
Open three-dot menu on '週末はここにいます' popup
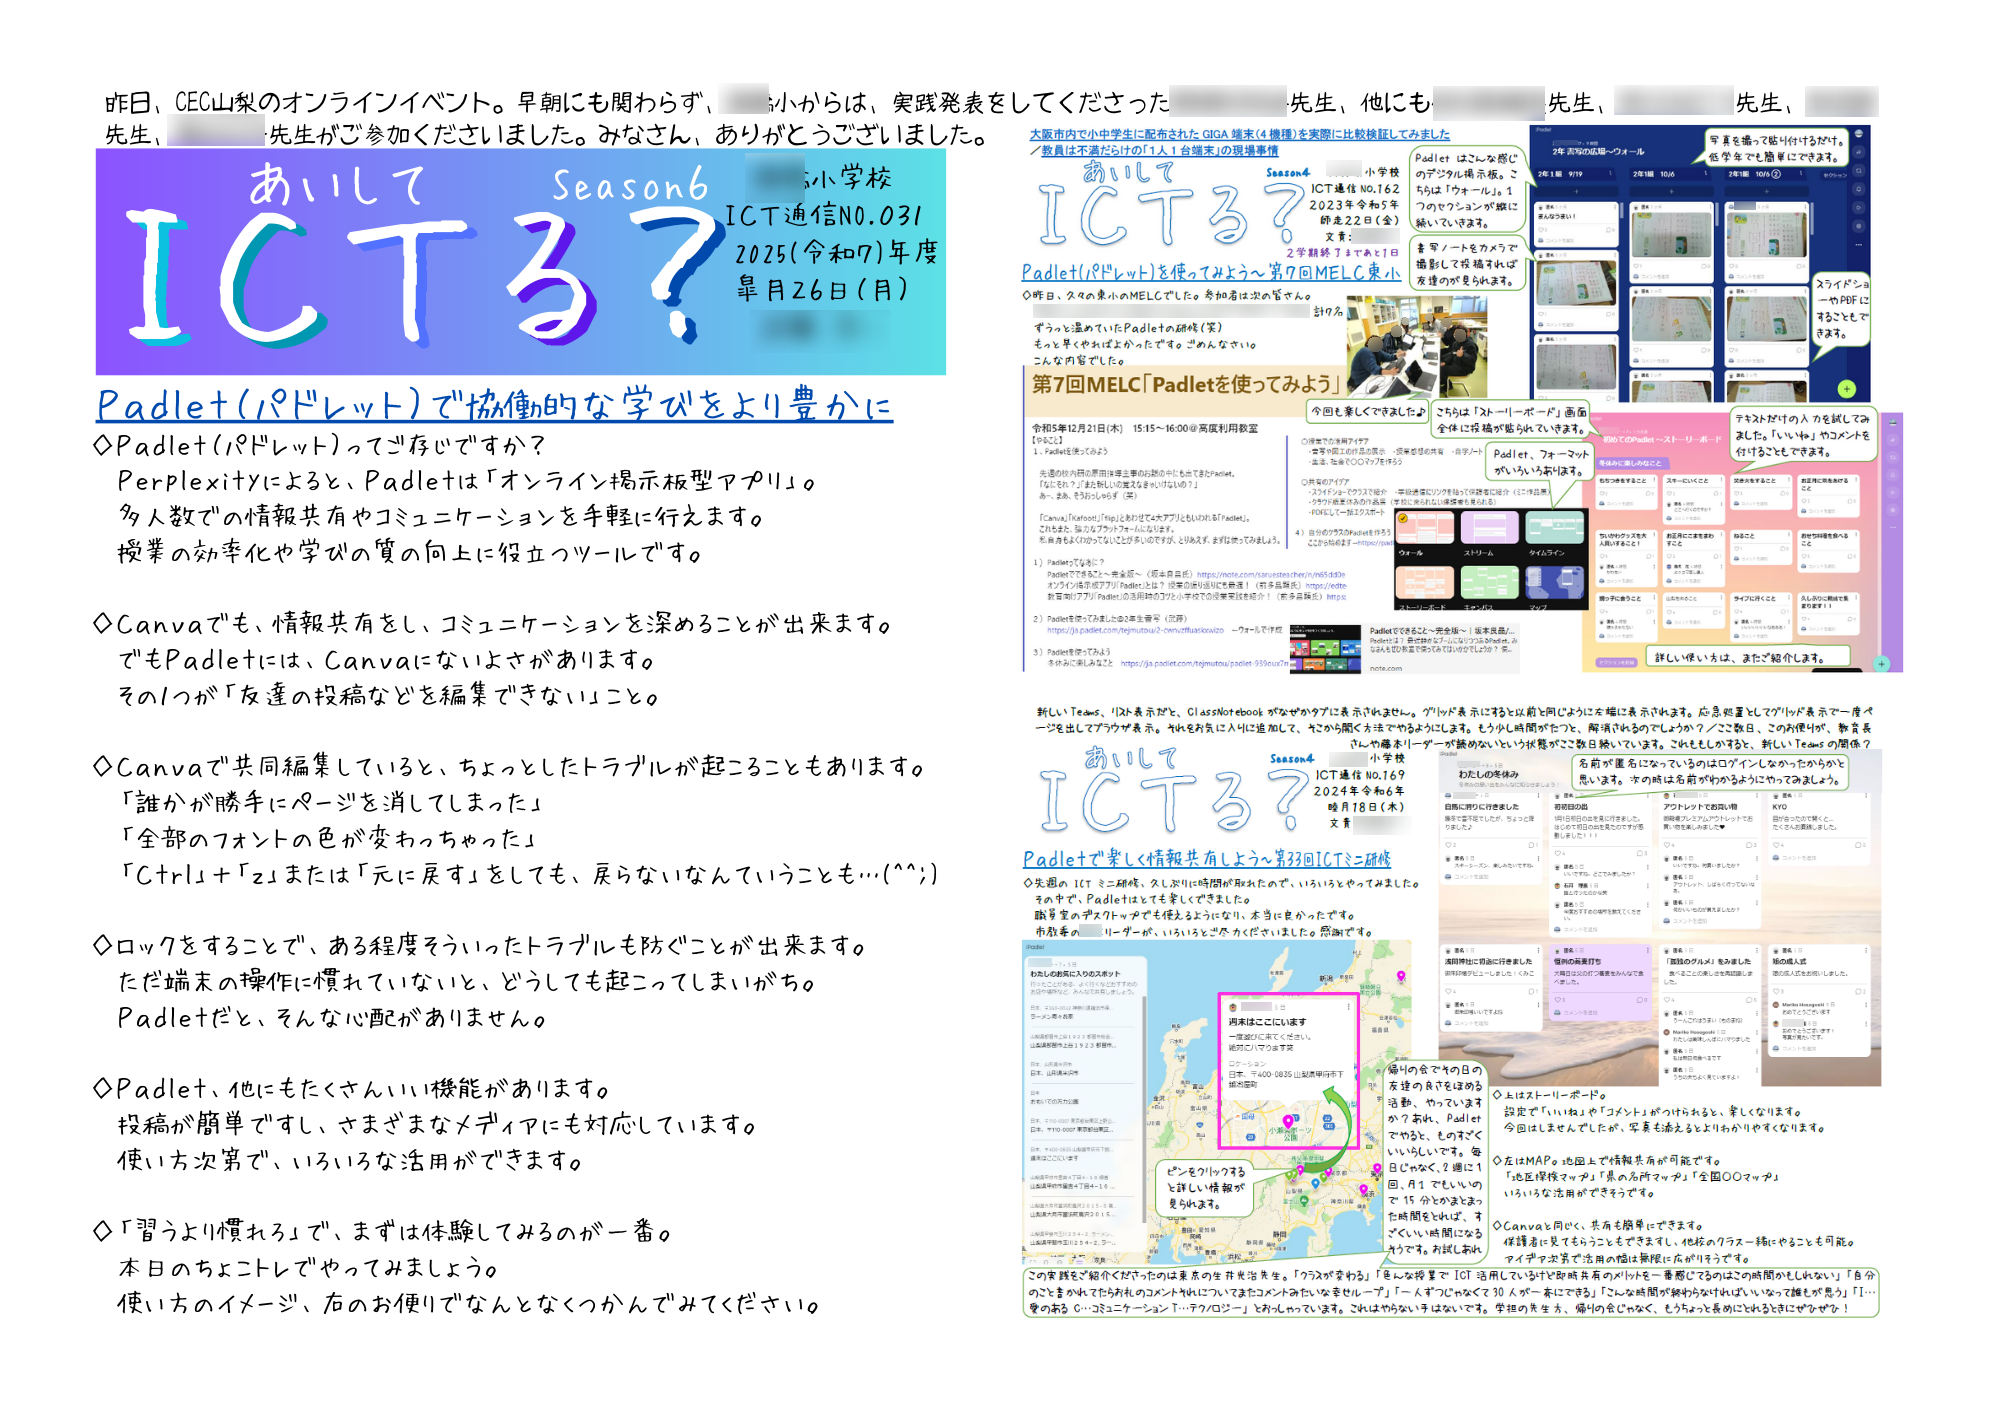1348,1007
